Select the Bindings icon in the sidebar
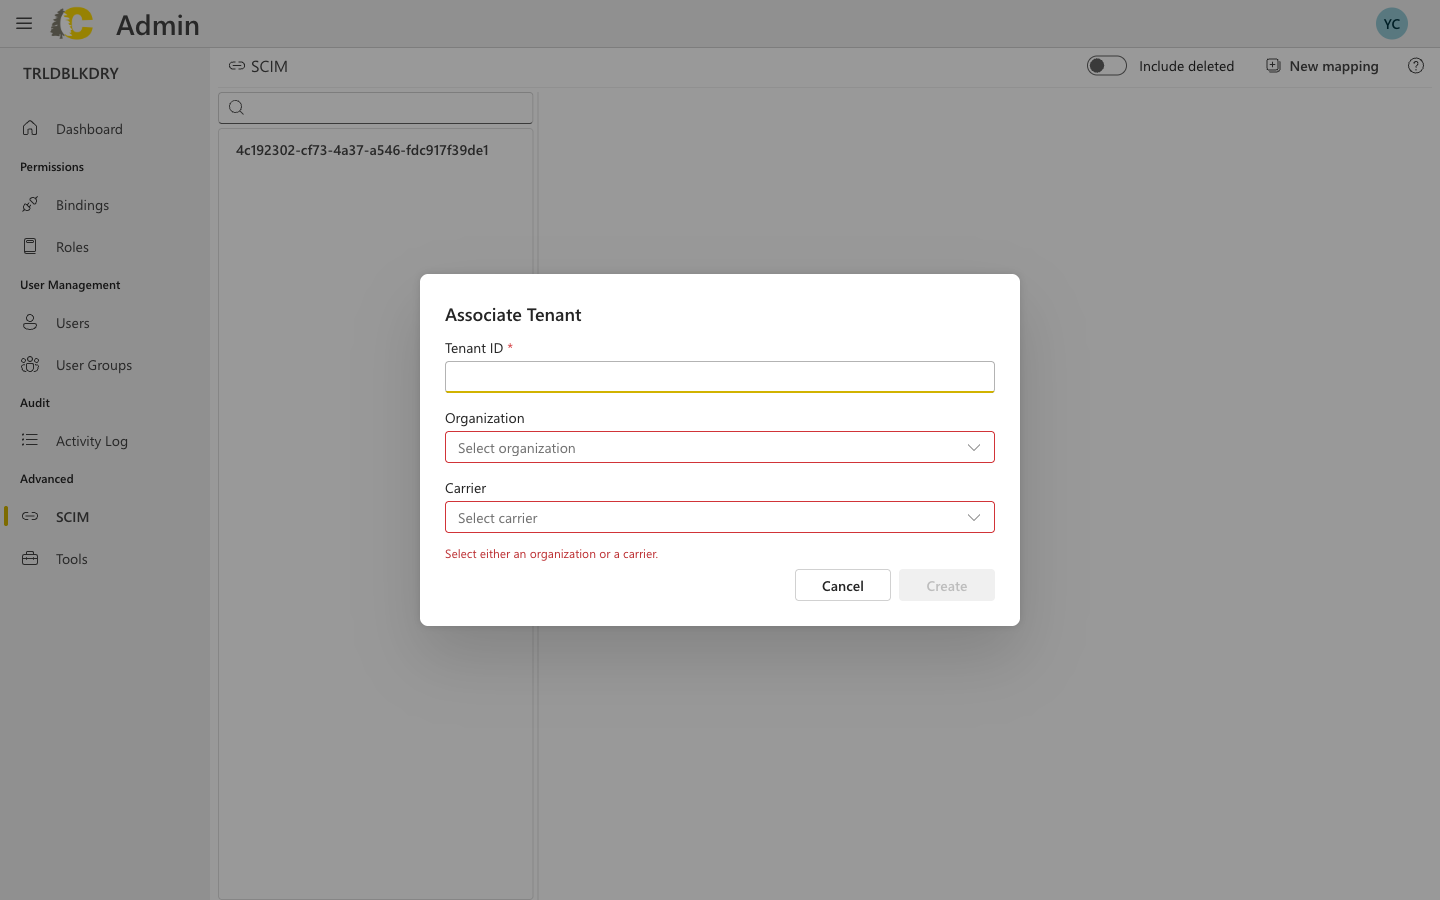This screenshot has width=1440, height=900. [x=30, y=204]
